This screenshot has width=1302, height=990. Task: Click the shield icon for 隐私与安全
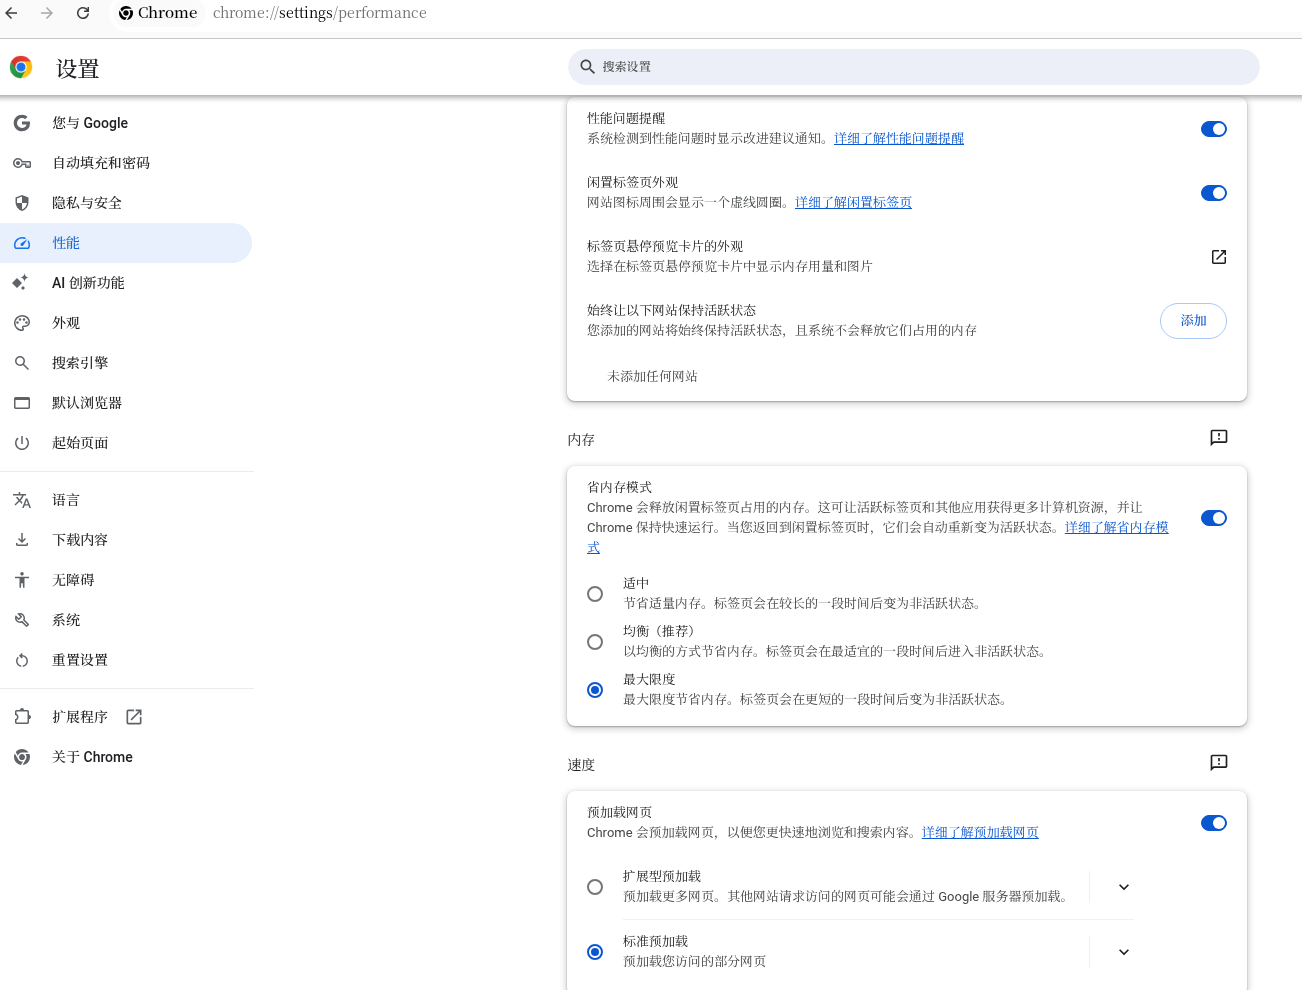22,203
